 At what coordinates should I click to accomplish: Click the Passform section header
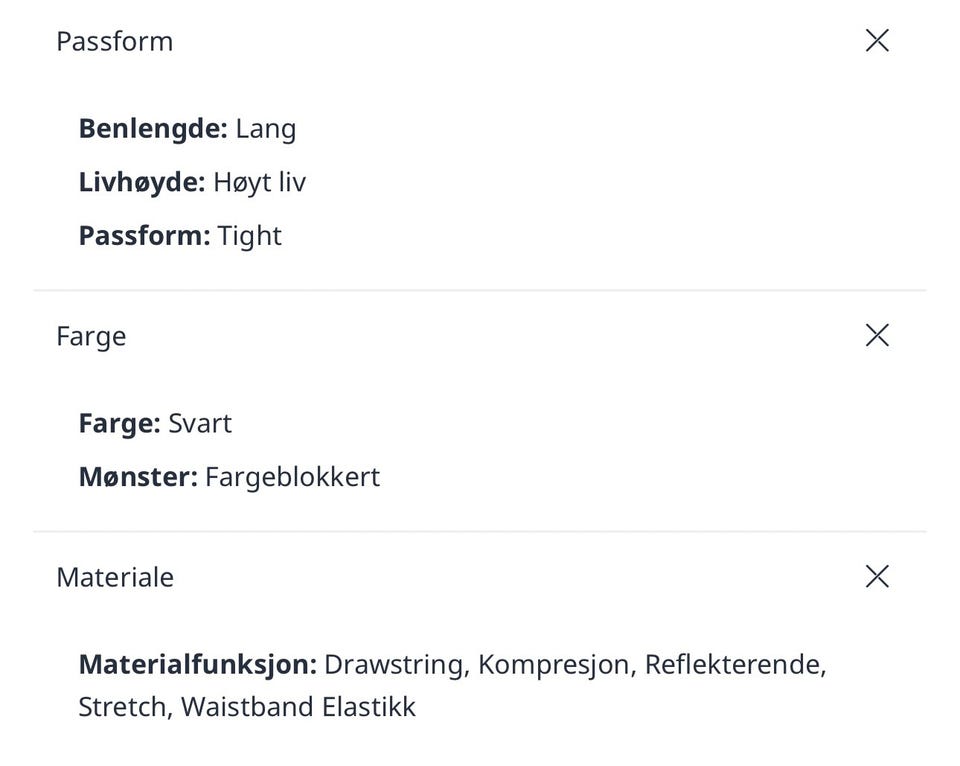(x=115, y=41)
